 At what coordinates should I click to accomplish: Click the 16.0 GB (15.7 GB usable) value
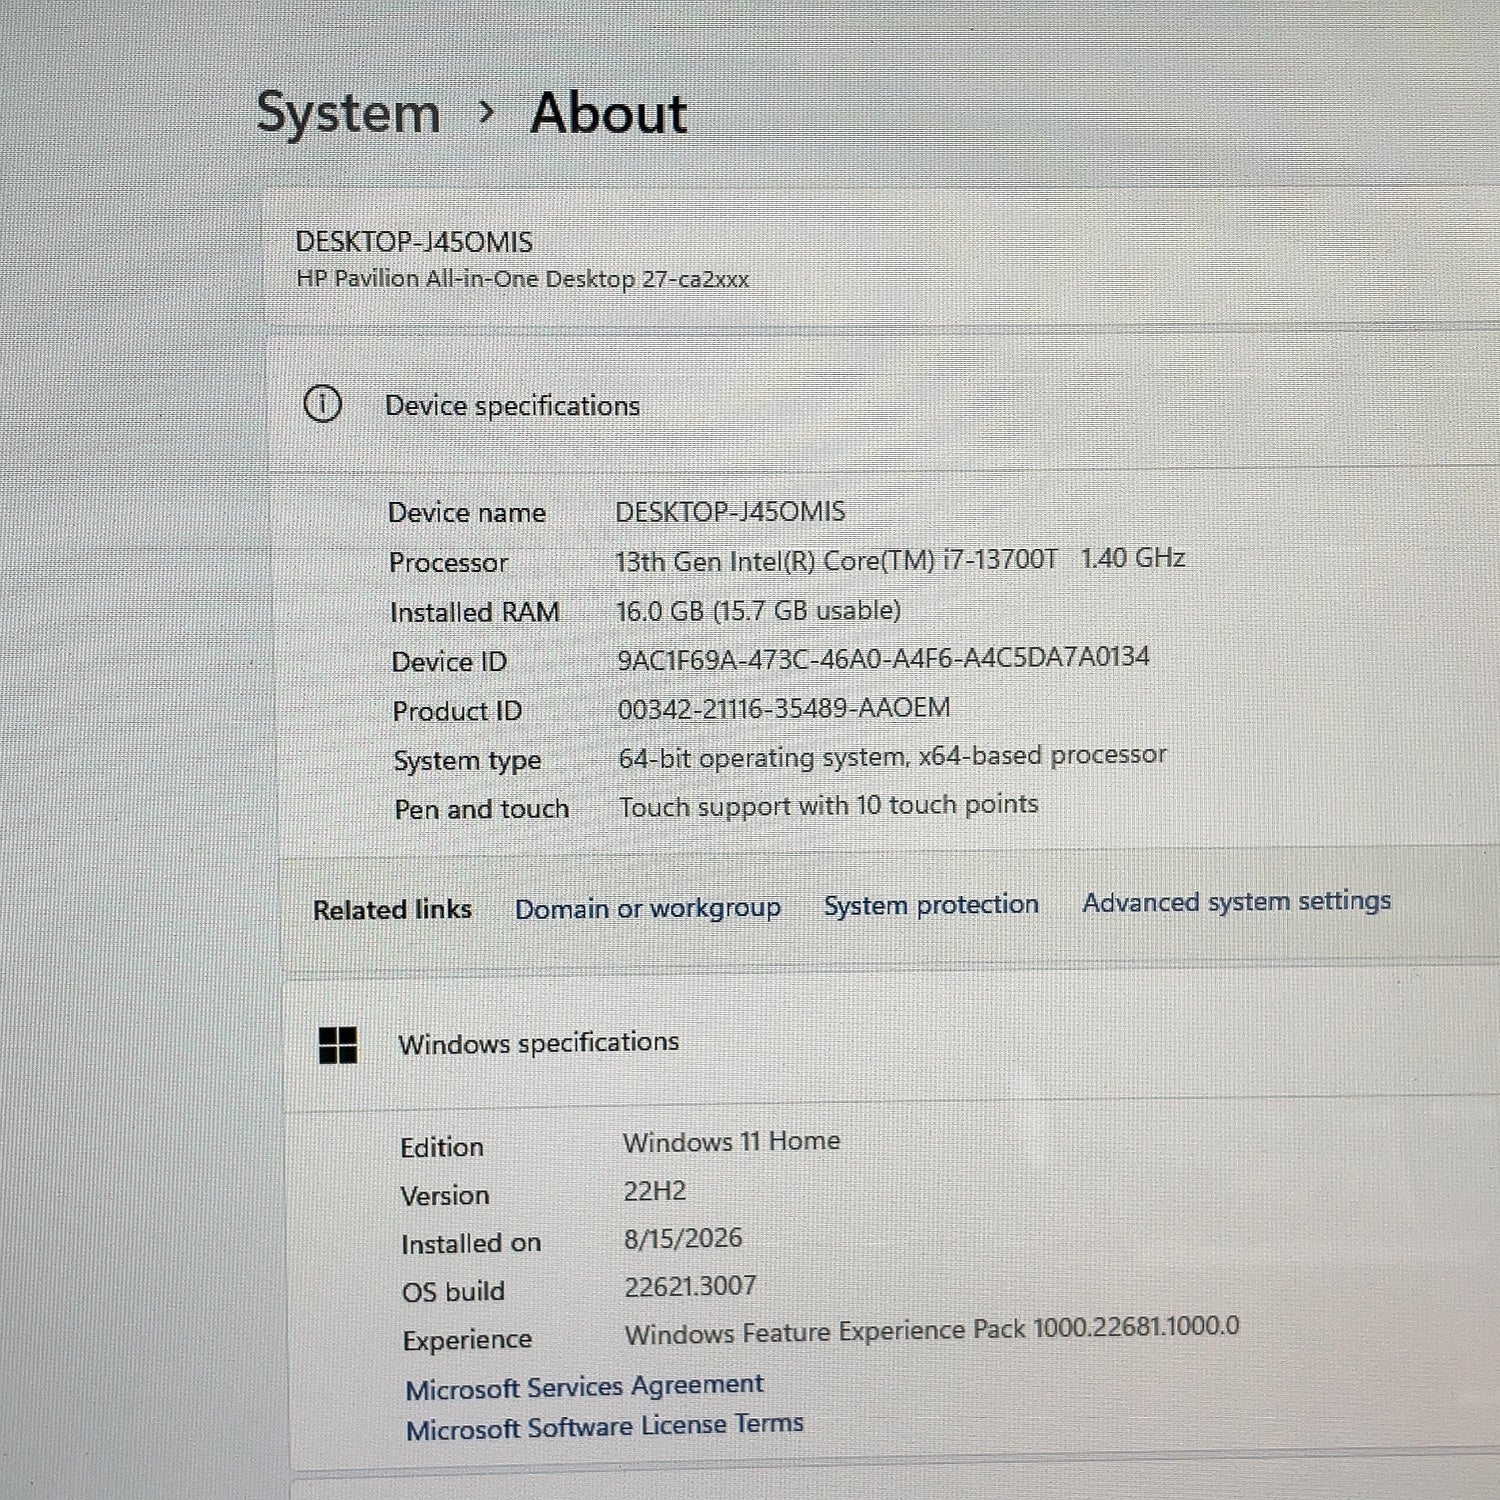point(759,610)
